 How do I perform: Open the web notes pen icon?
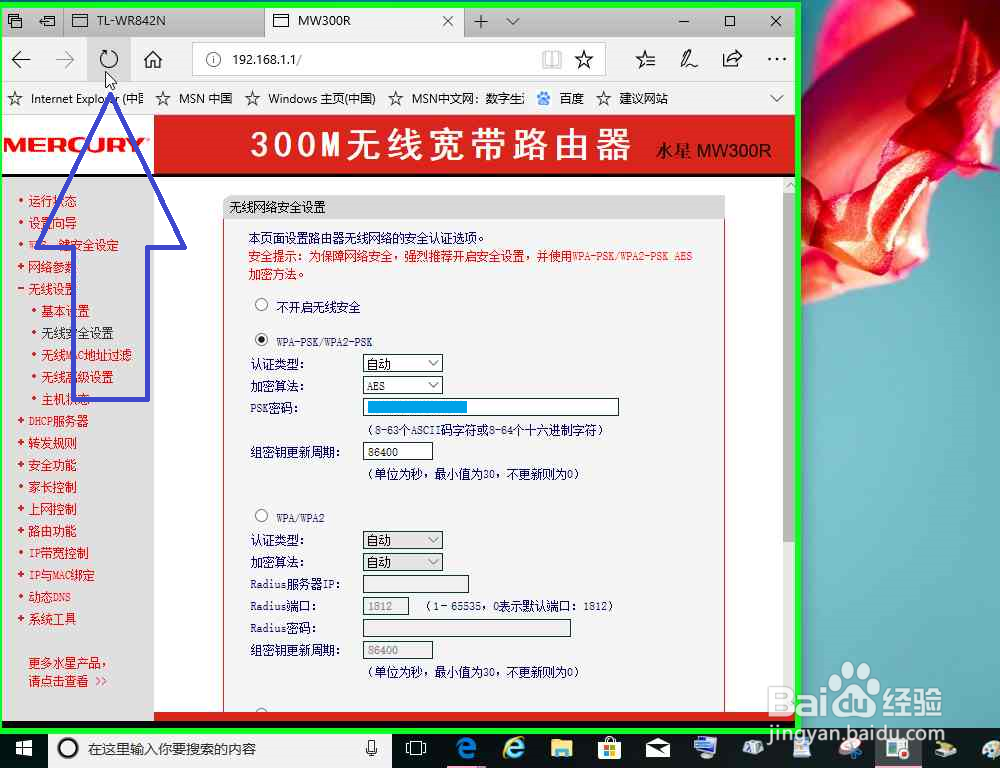[x=688, y=60]
